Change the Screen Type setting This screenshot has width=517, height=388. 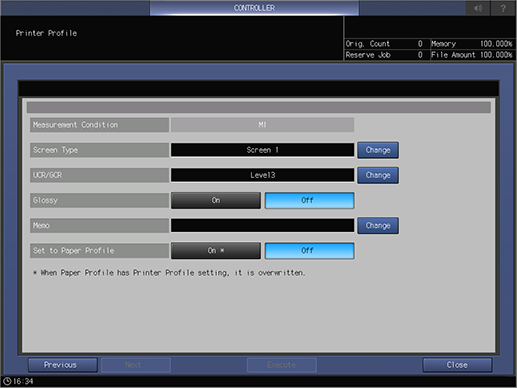pyautogui.click(x=378, y=150)
